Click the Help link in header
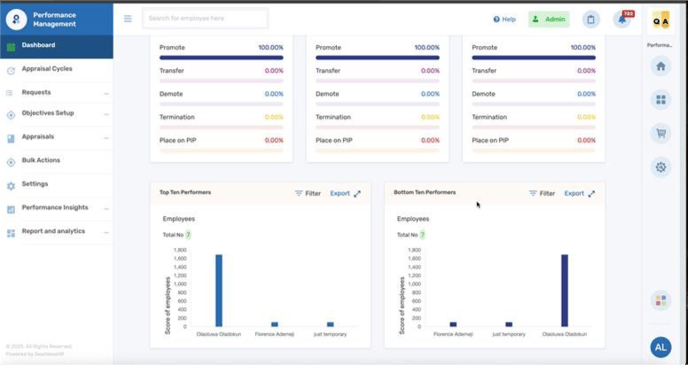The height and width of the screenshot is (365, 688). [x=505, y=19]
